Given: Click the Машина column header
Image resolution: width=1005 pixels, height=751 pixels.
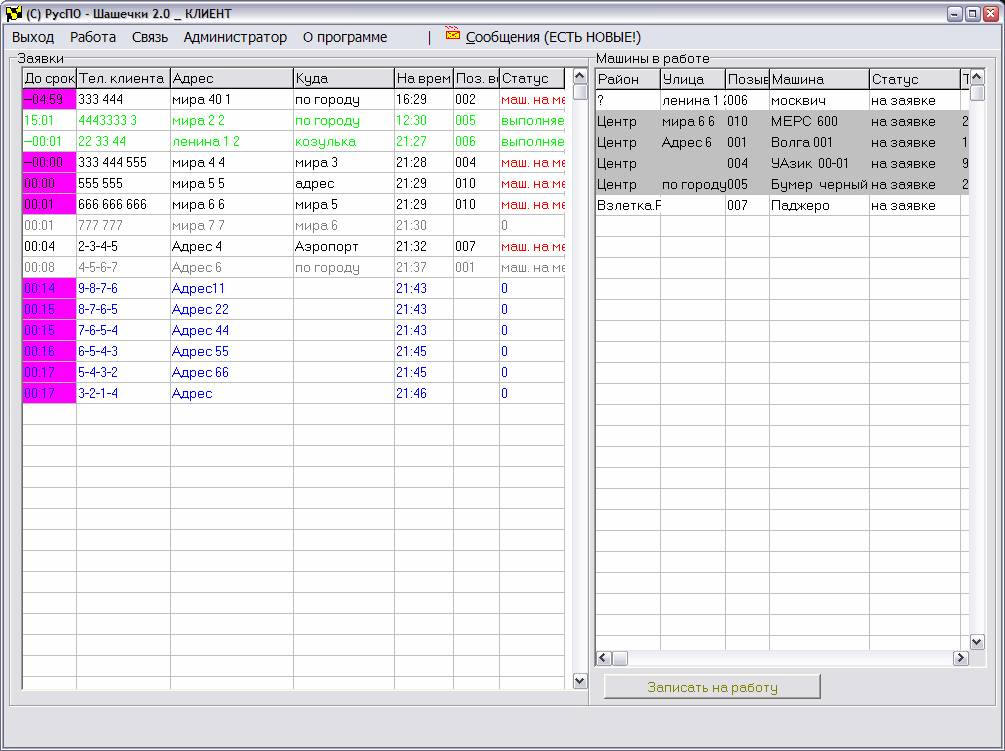Looking at the screenshot, I should [818, 79].
